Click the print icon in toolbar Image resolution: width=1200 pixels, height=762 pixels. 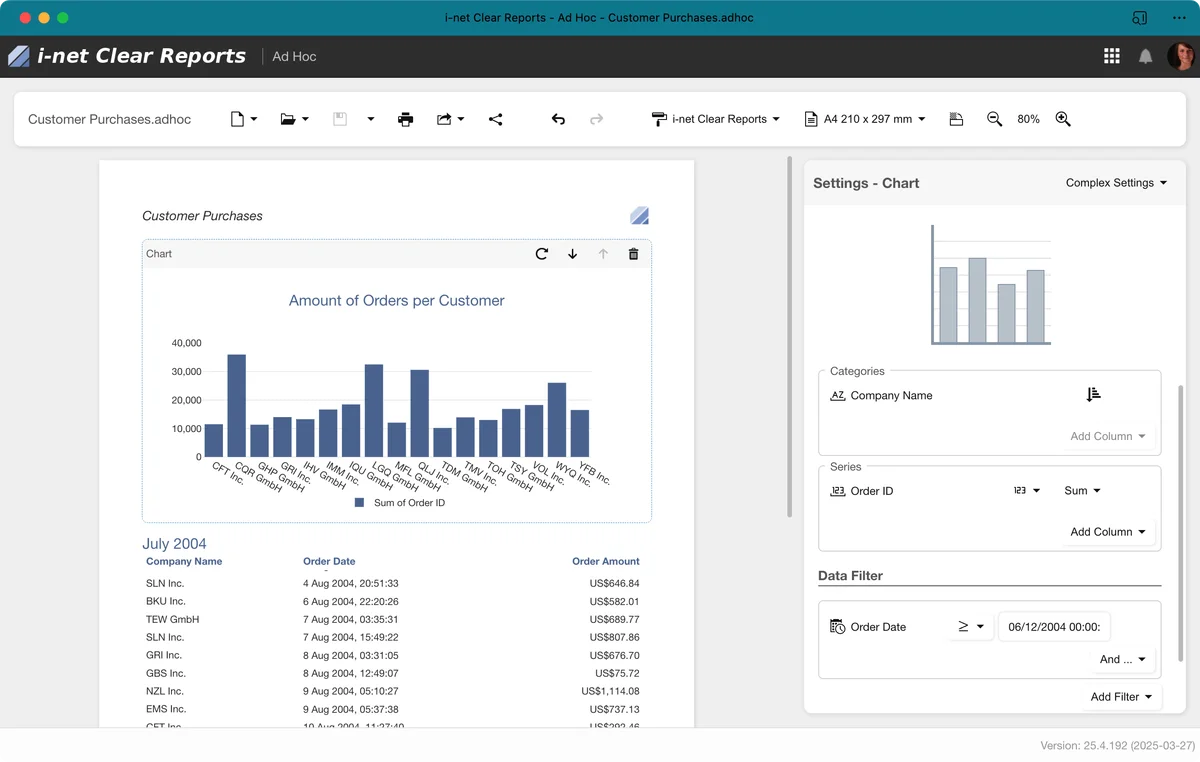click(x=405, y=119)
